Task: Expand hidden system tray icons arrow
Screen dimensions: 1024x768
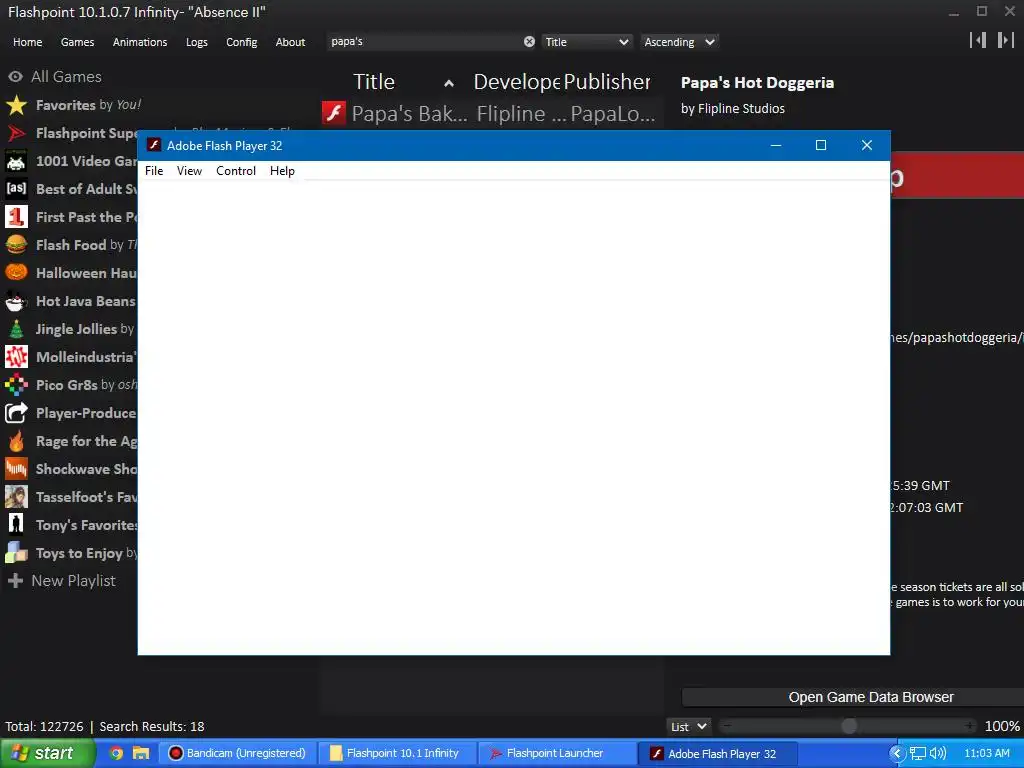Action: pyautogui.click(x=897, y=753)
